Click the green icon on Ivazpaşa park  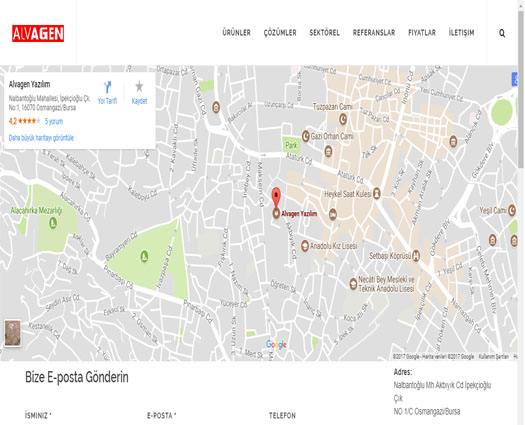click(x=144, y=256)
